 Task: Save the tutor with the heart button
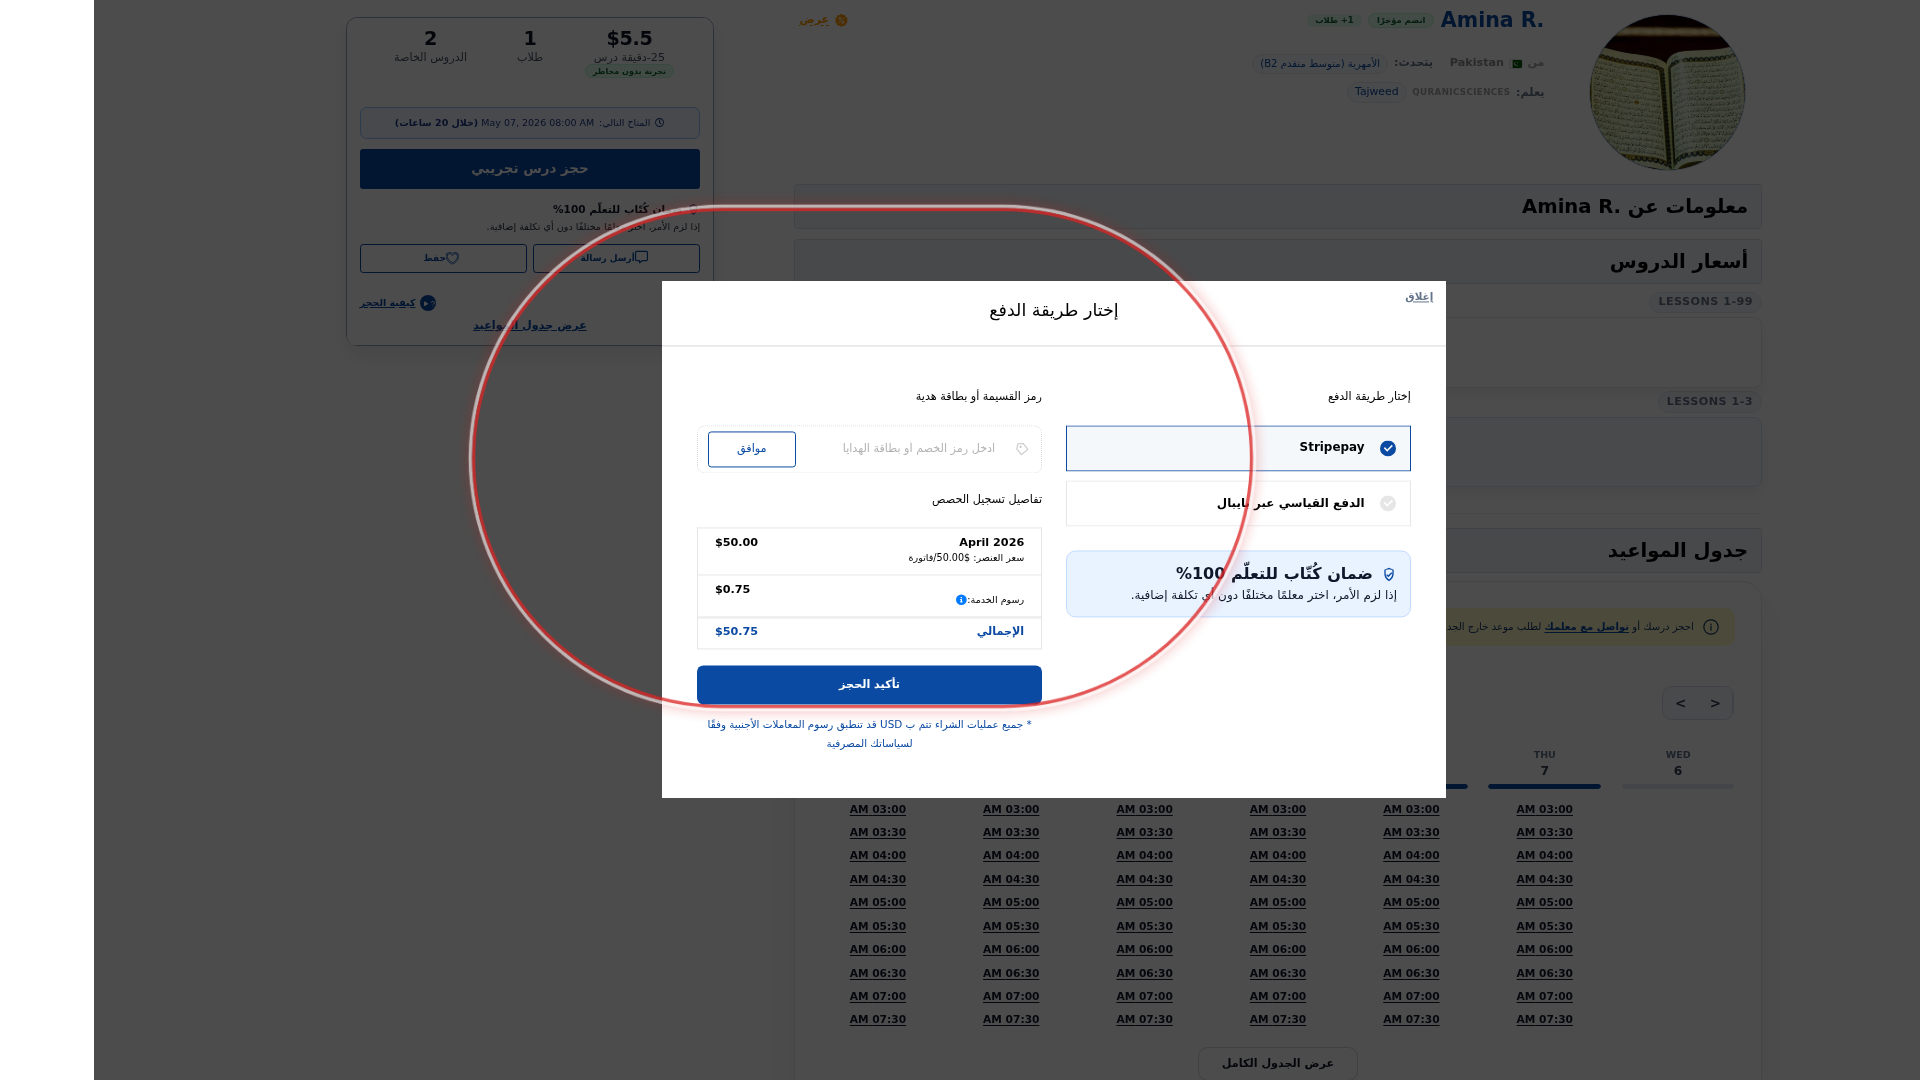(443, 258)
